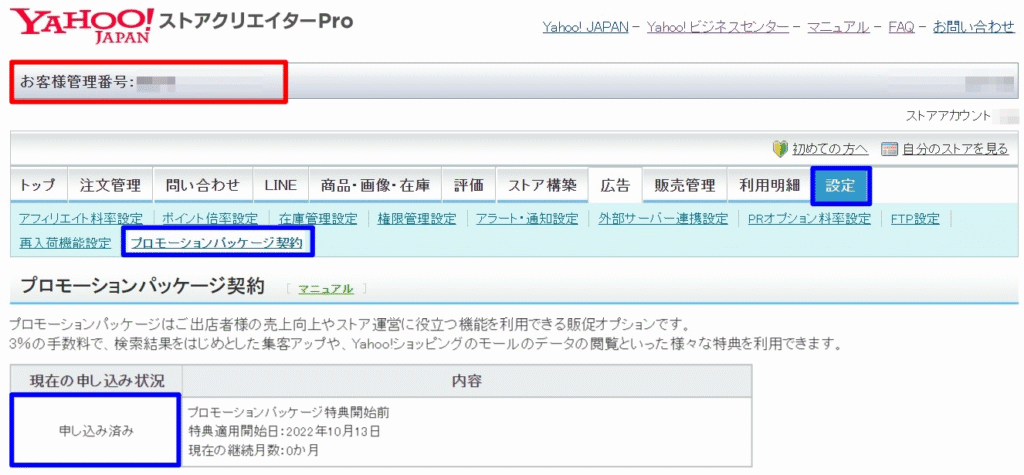Click the お客様管理番号 label
This screenshot has width=1024, height=475.
77,82
